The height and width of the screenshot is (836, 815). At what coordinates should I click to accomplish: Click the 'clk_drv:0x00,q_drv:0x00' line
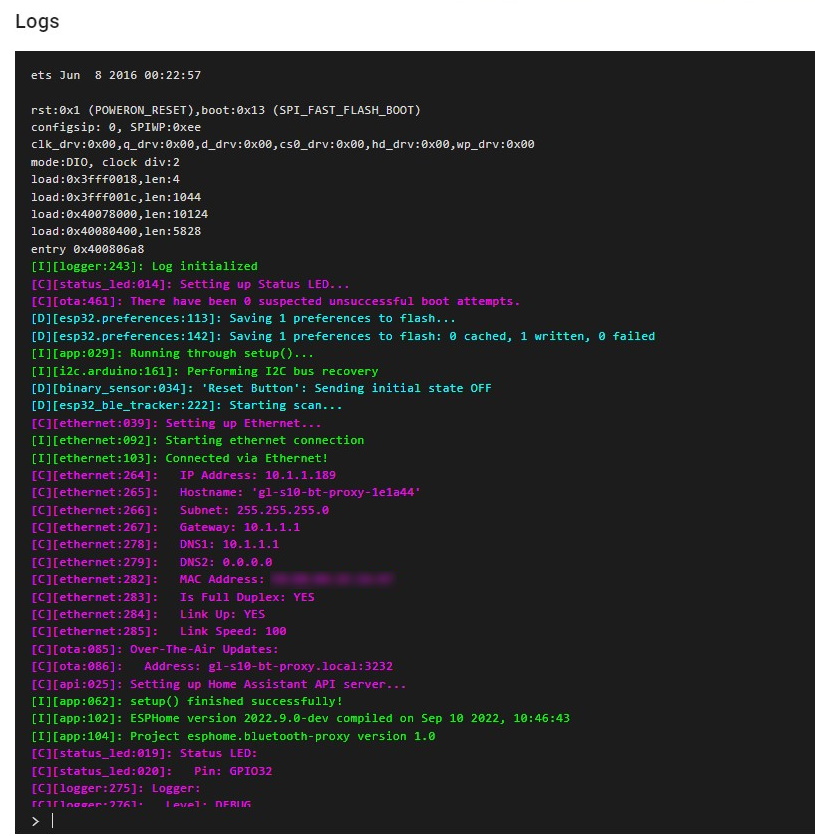[x=283, y=144]
